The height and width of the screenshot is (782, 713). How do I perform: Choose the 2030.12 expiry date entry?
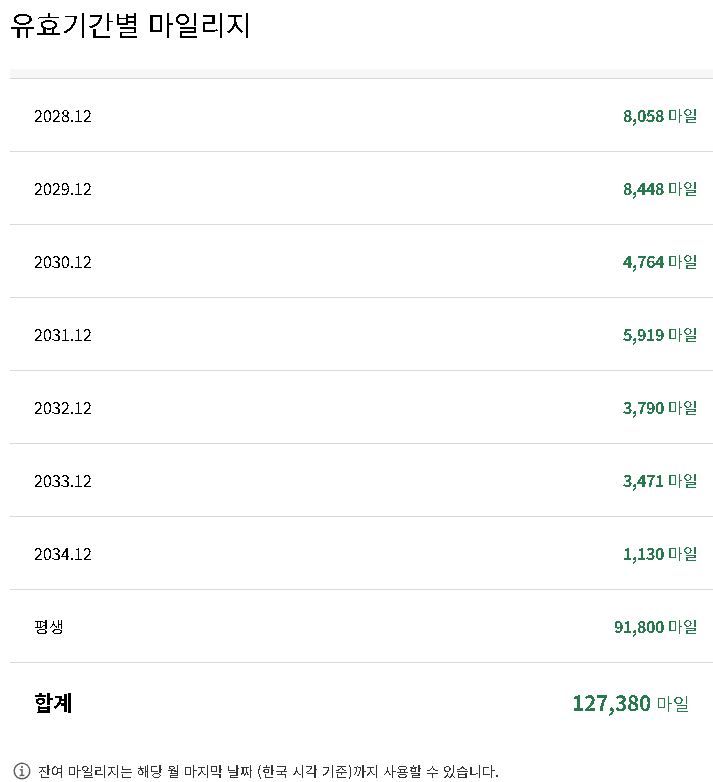(x=62, y=262)
